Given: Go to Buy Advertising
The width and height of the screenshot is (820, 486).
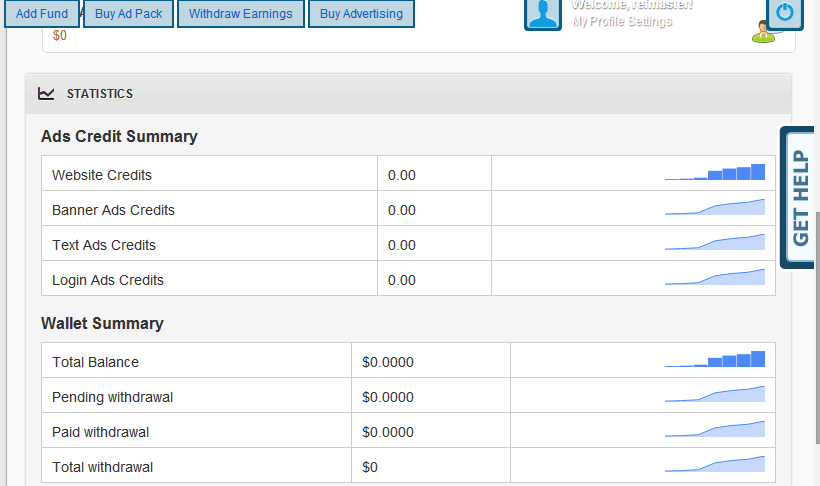Looking at the screenshot, I should click(x=361, y=14).
